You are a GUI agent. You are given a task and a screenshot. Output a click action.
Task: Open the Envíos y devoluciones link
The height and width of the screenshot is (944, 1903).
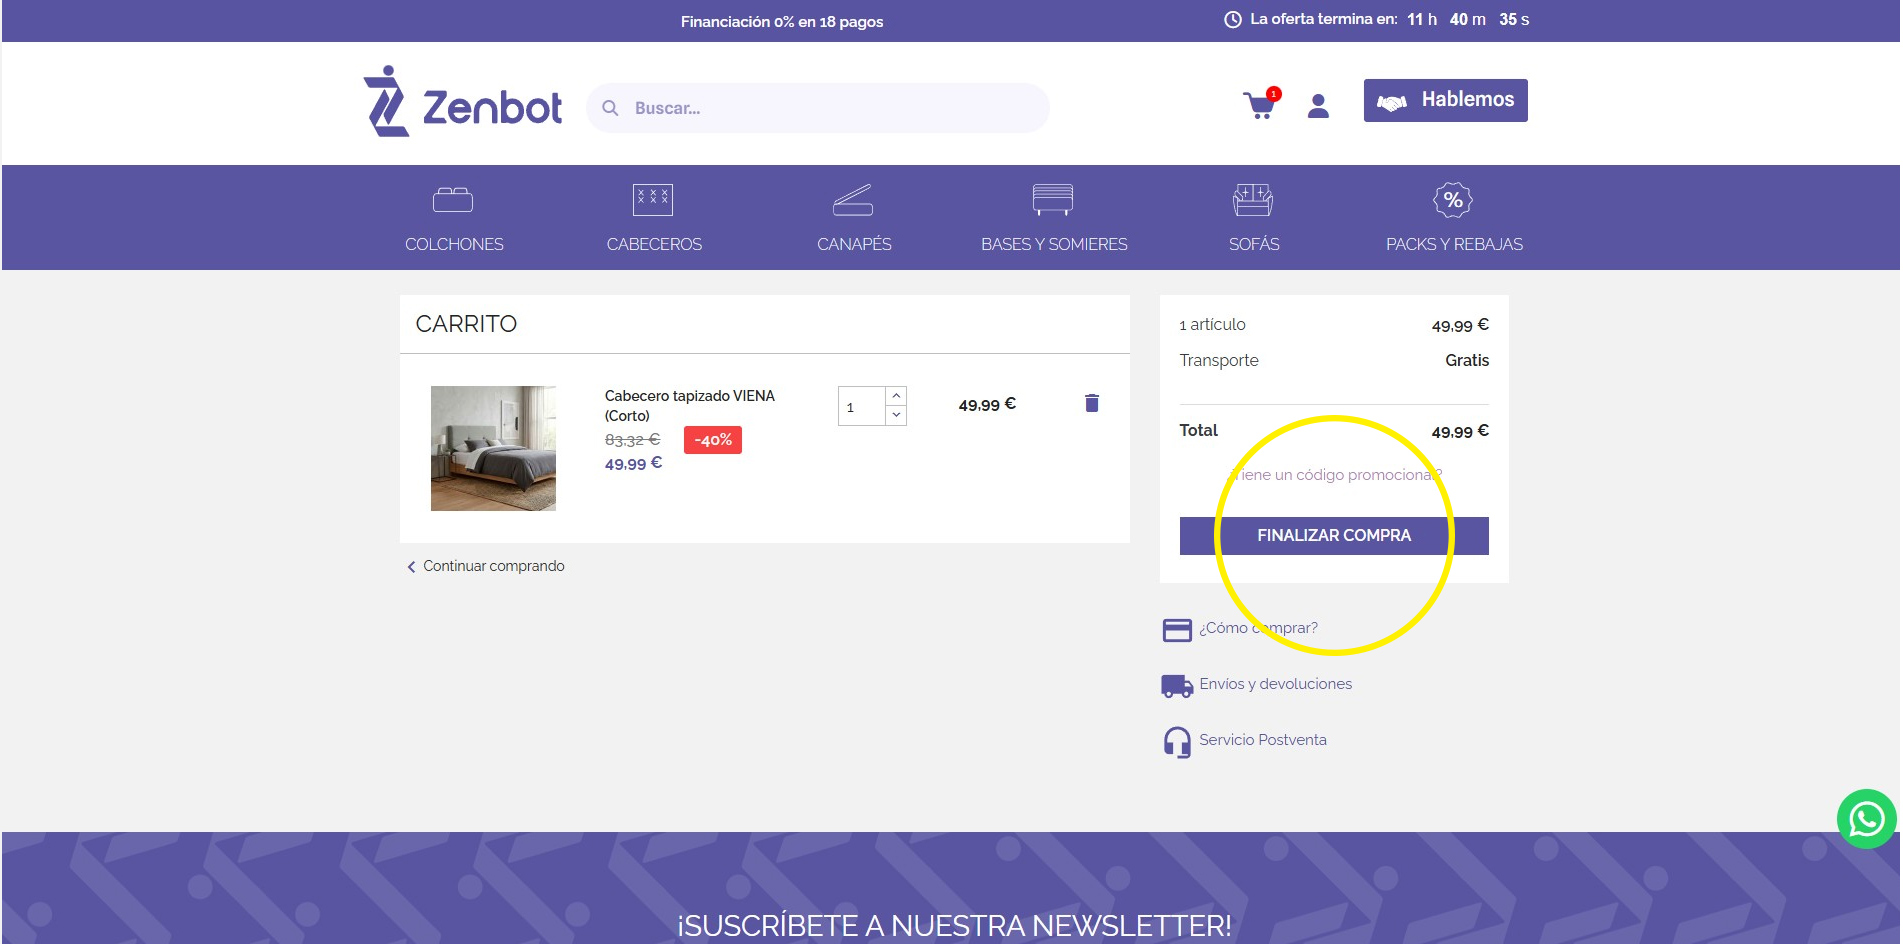[1275, 684]
